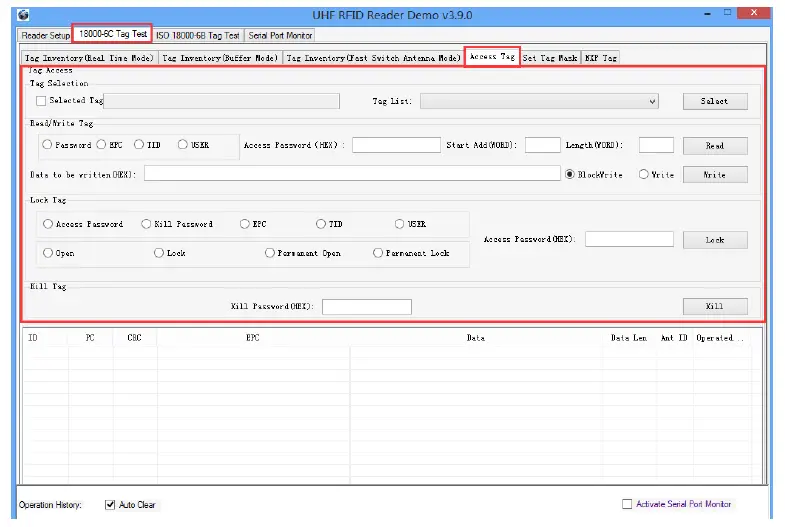Select EPC radio in Lock Tag
This screenshot has width=785, height=527.
245,224
